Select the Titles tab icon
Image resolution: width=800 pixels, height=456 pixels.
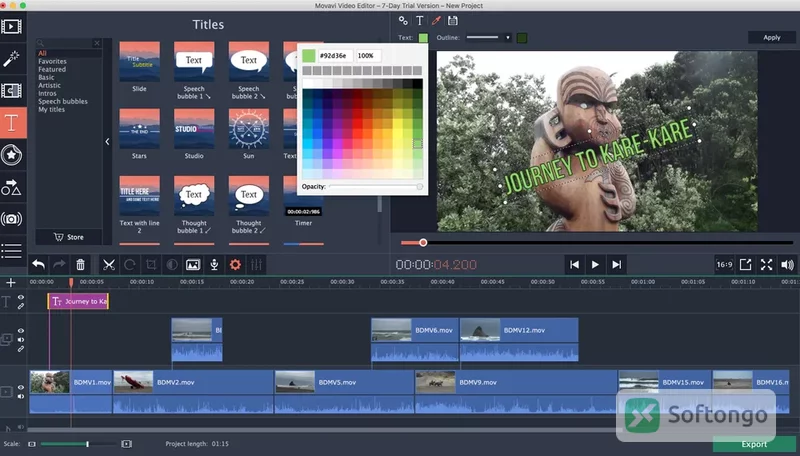click(12, 123)
